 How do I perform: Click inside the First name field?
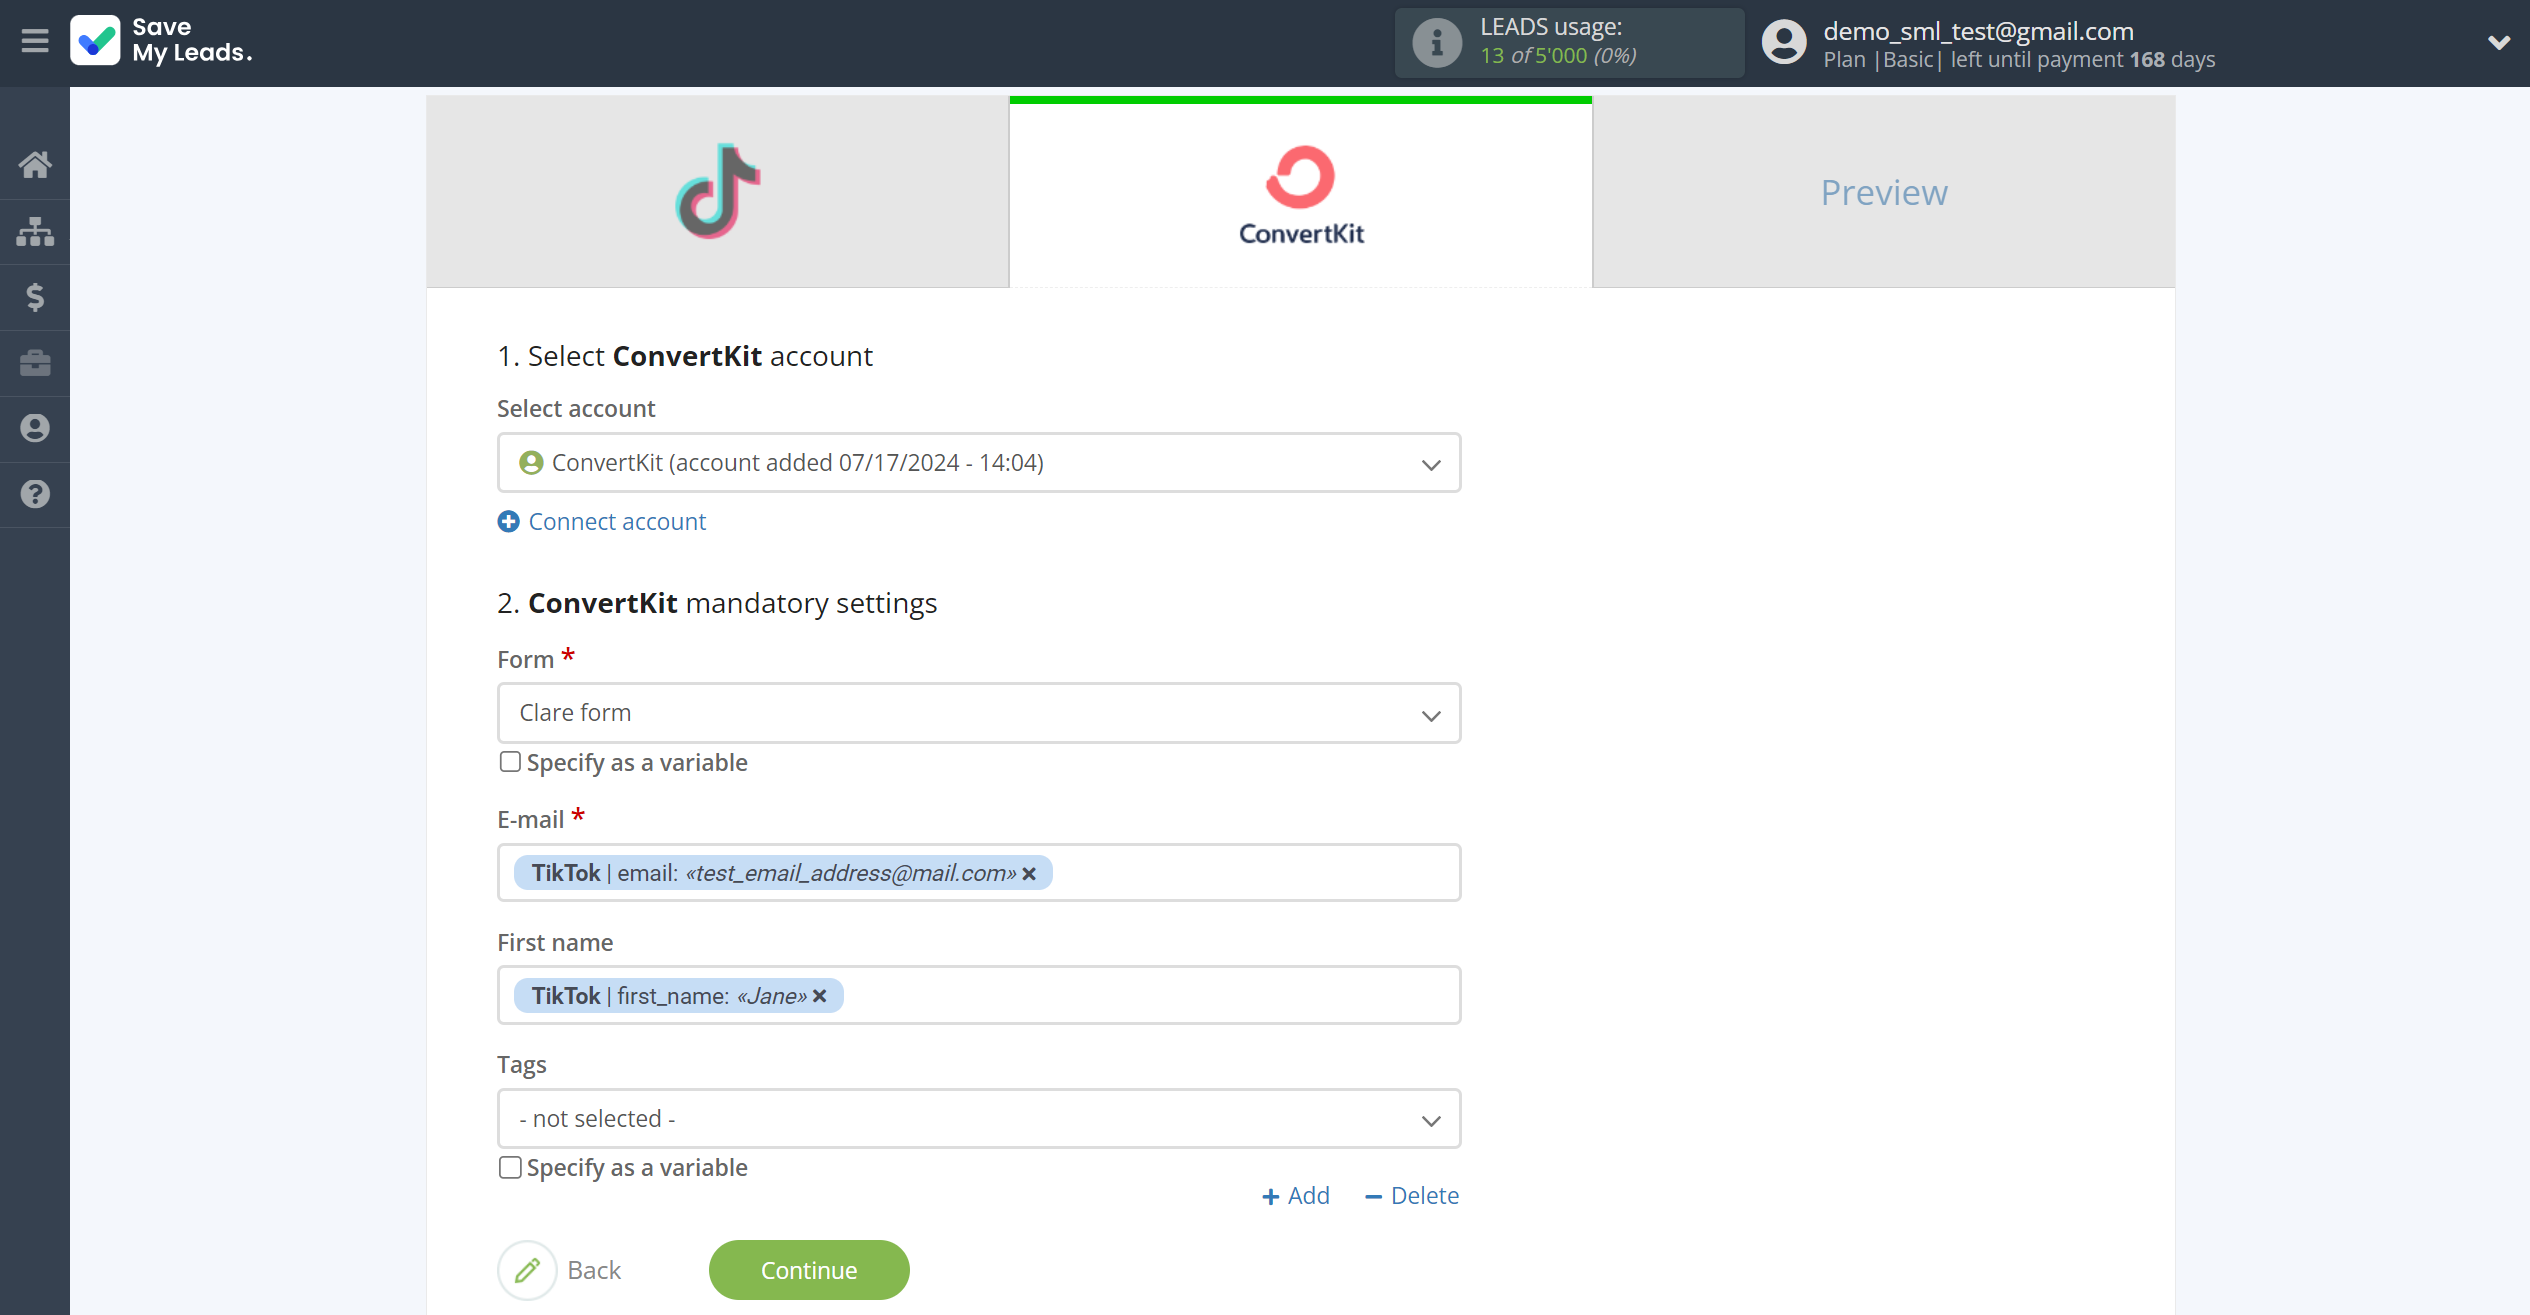click(979, 995)
